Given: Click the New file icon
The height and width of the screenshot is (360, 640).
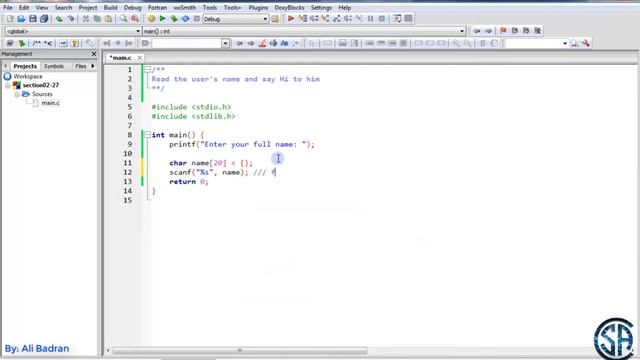Looking at the screenshot, I should (10, 19).
